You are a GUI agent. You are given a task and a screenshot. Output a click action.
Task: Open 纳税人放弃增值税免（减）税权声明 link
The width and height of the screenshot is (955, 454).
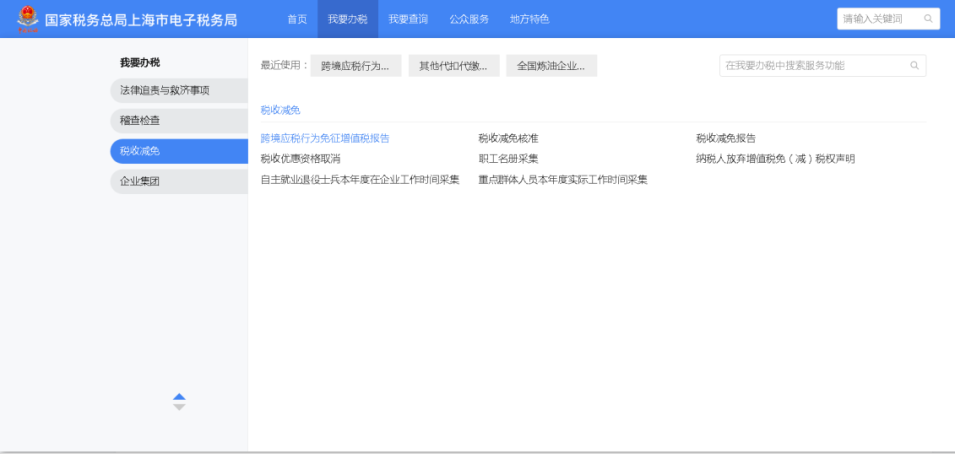[x=775, y=159]
